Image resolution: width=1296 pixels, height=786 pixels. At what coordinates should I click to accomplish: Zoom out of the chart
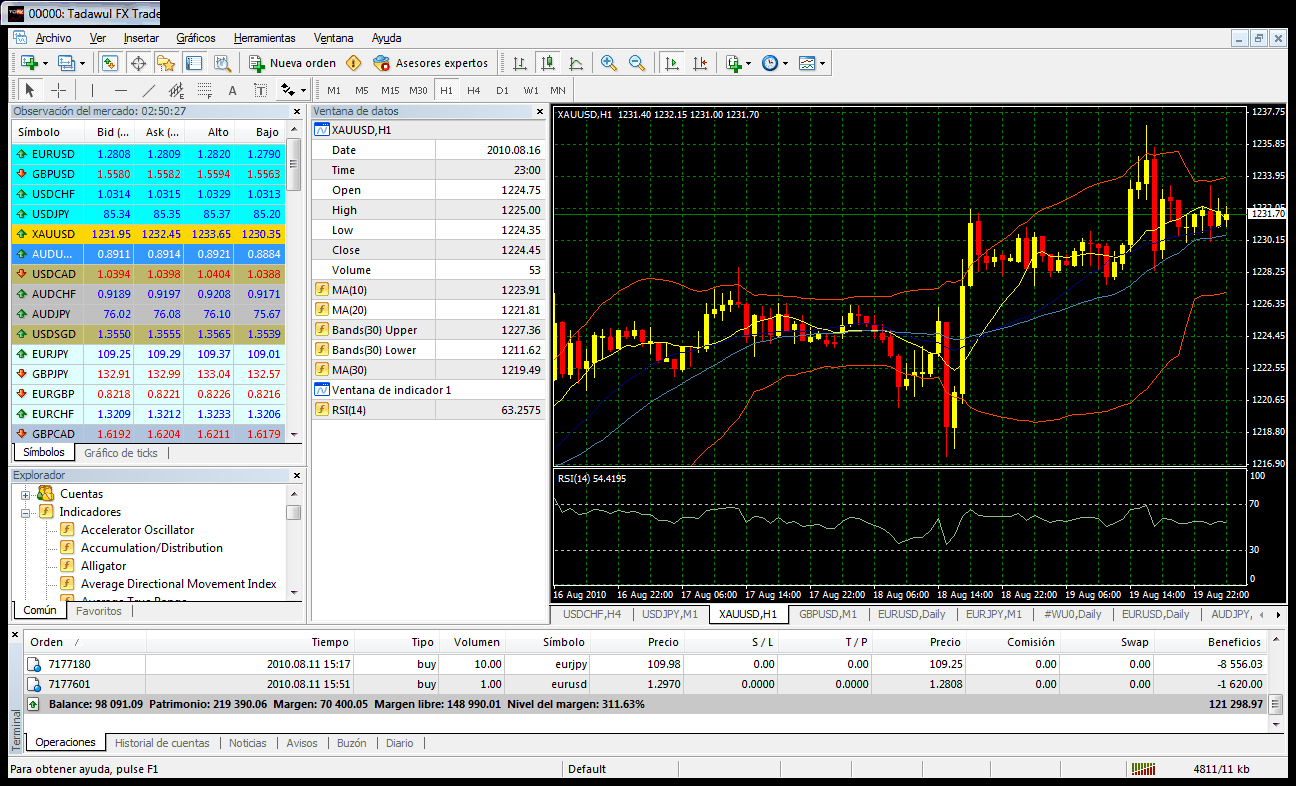pos(637,63)
